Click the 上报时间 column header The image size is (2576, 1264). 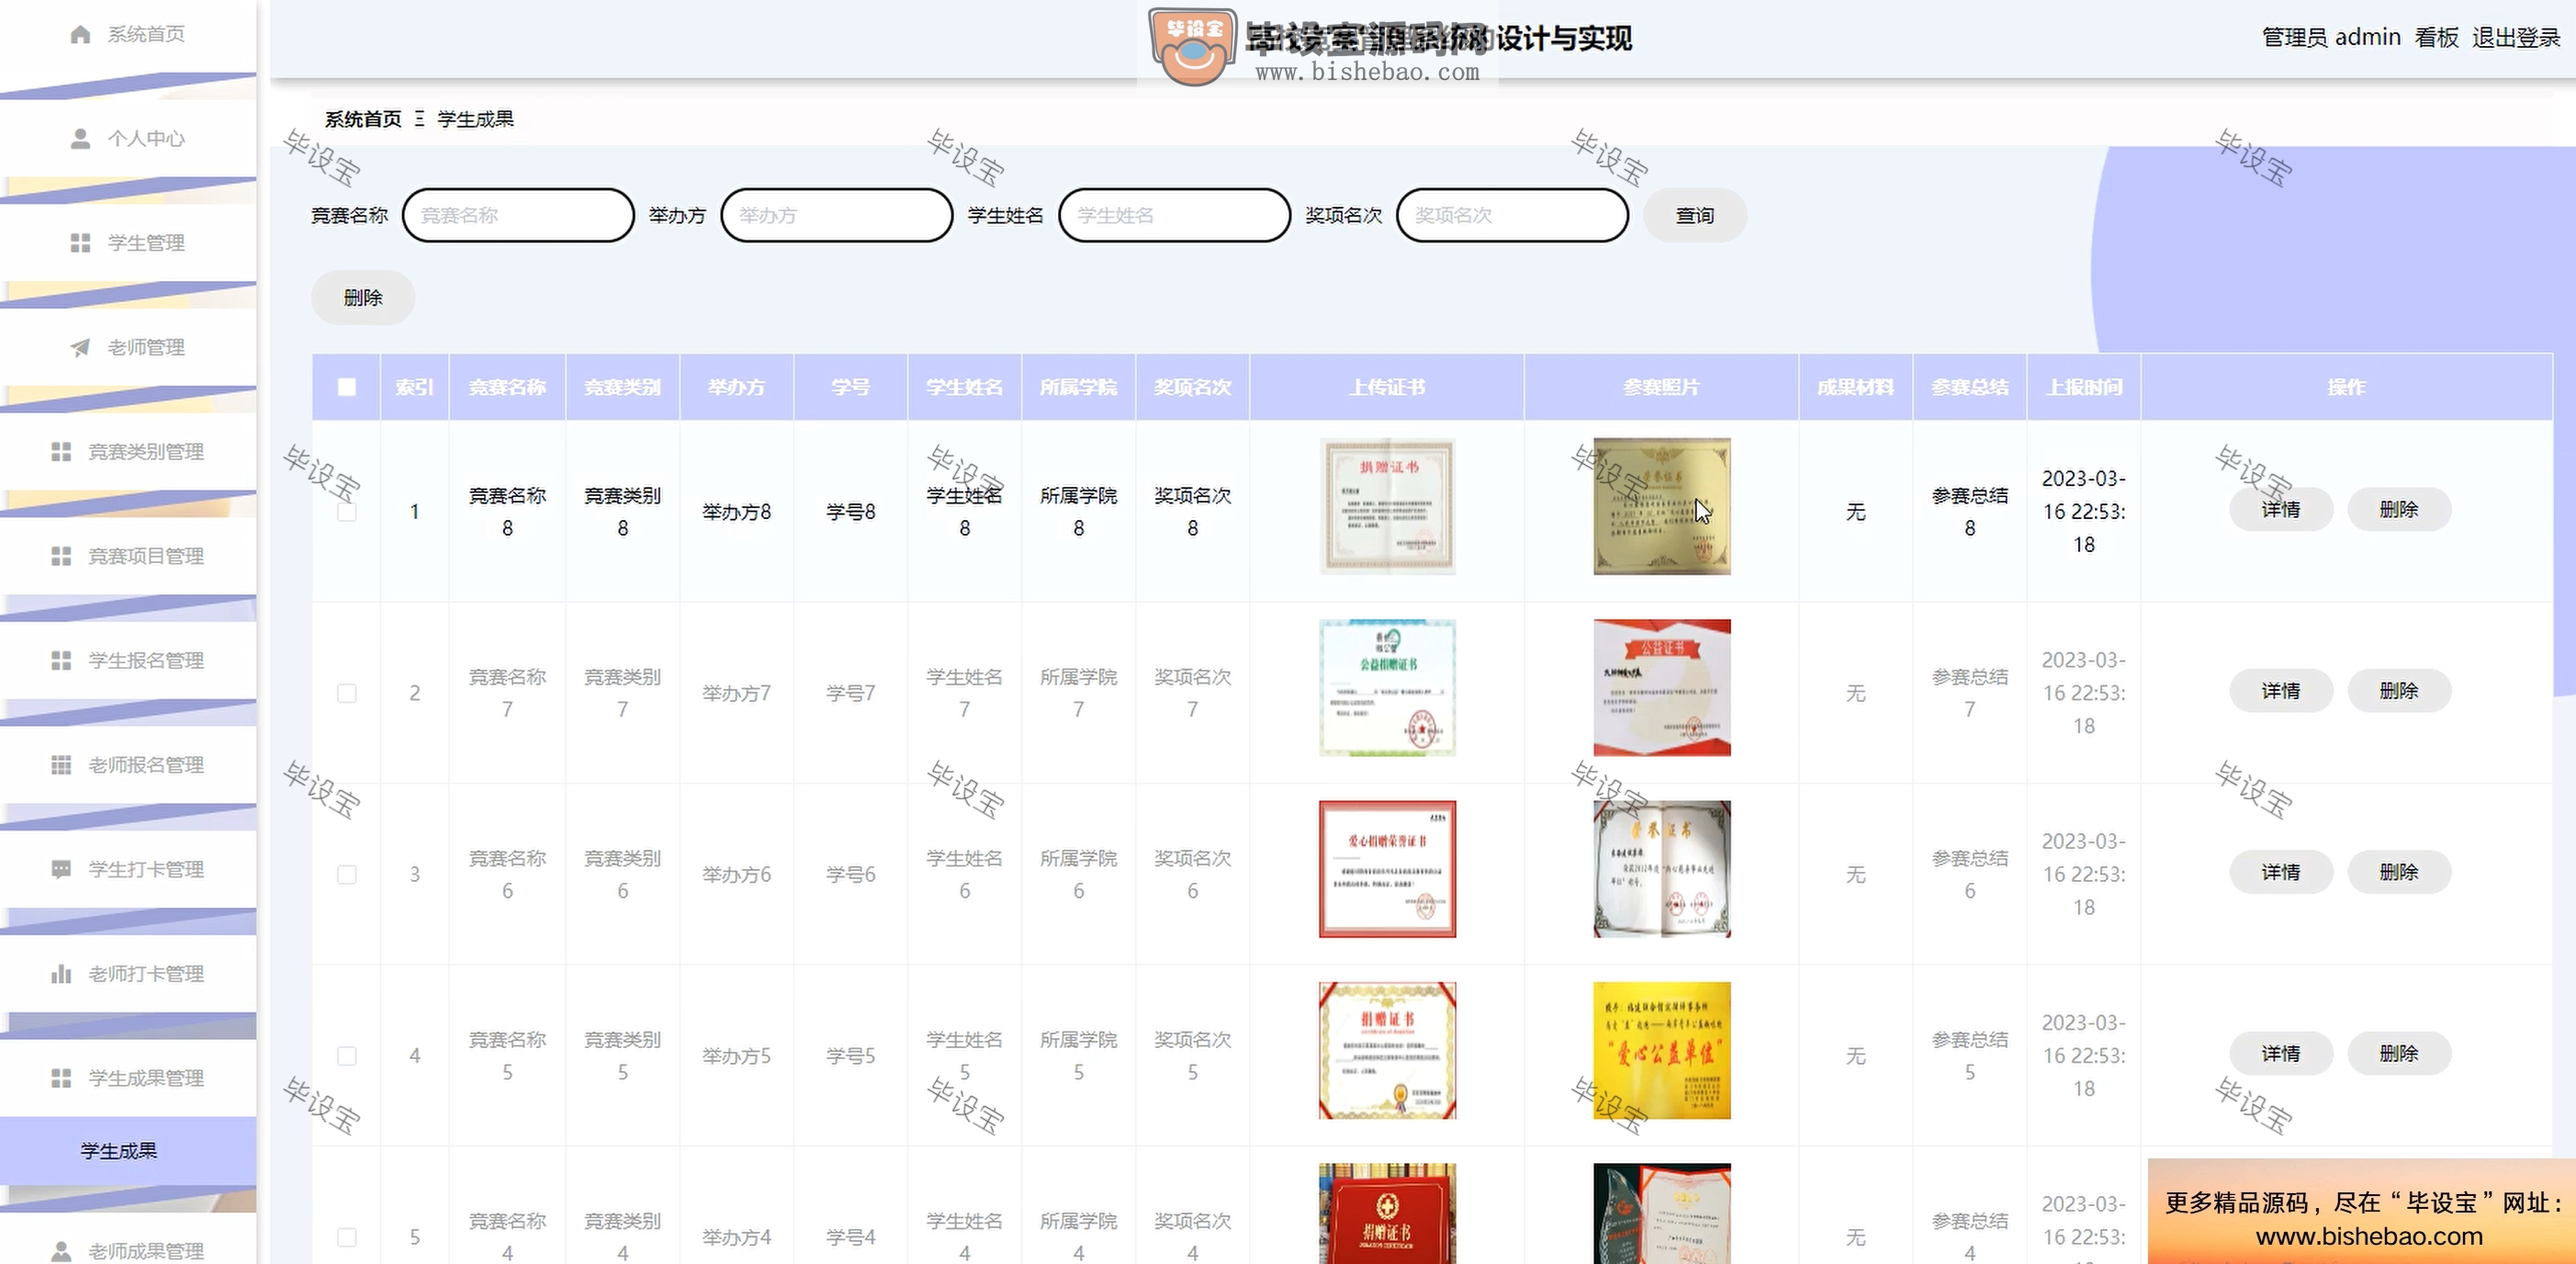pos(2083,387)
